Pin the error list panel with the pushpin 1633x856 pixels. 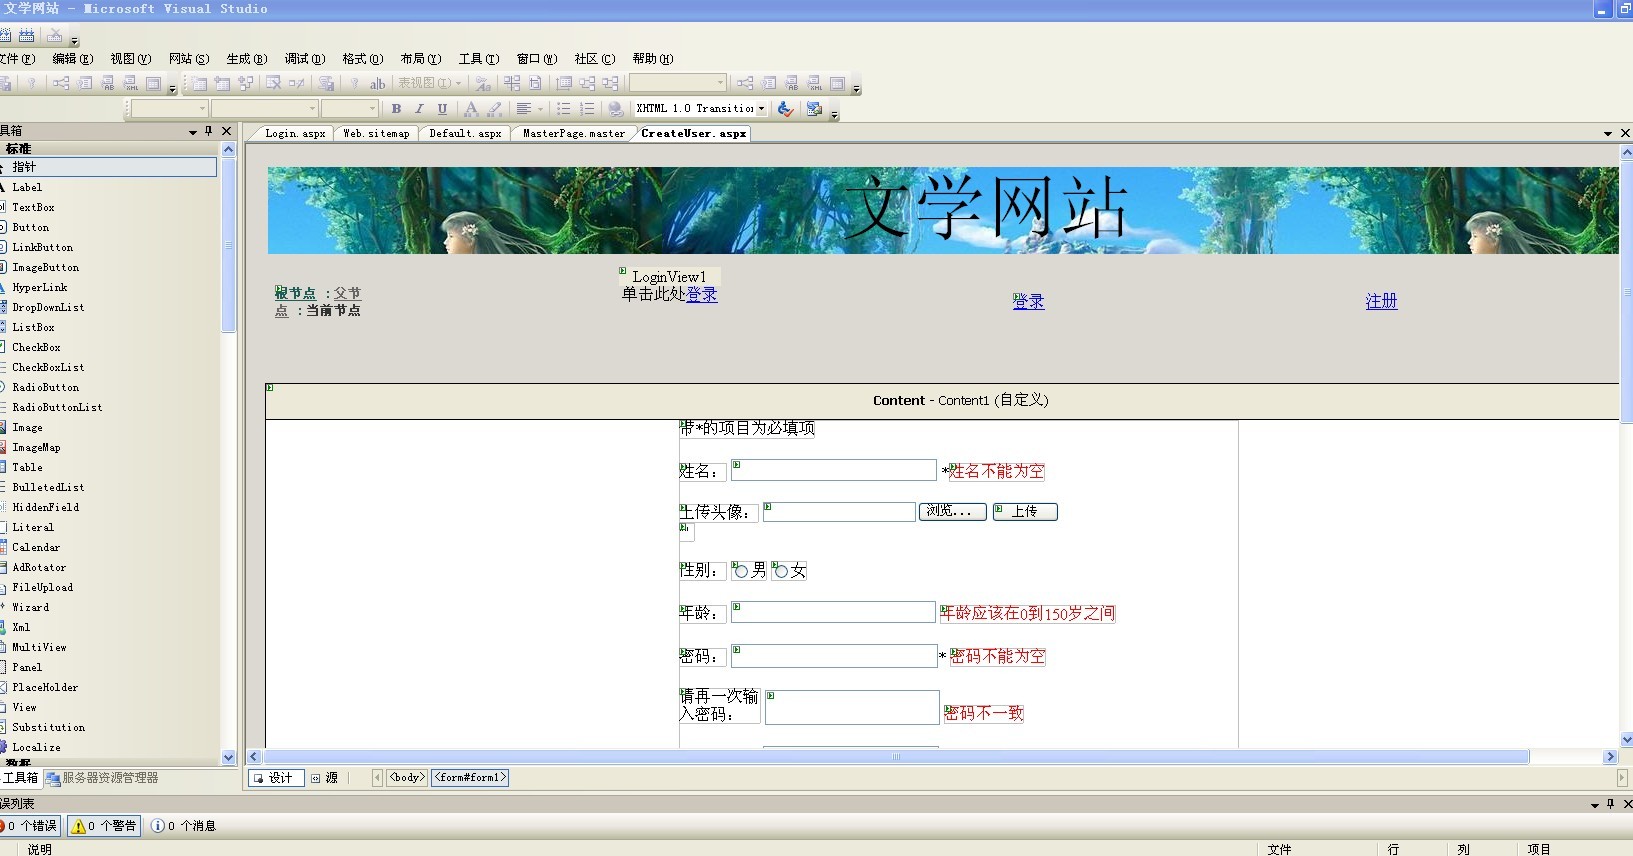pyautogui.click(x=1610, y=804)
